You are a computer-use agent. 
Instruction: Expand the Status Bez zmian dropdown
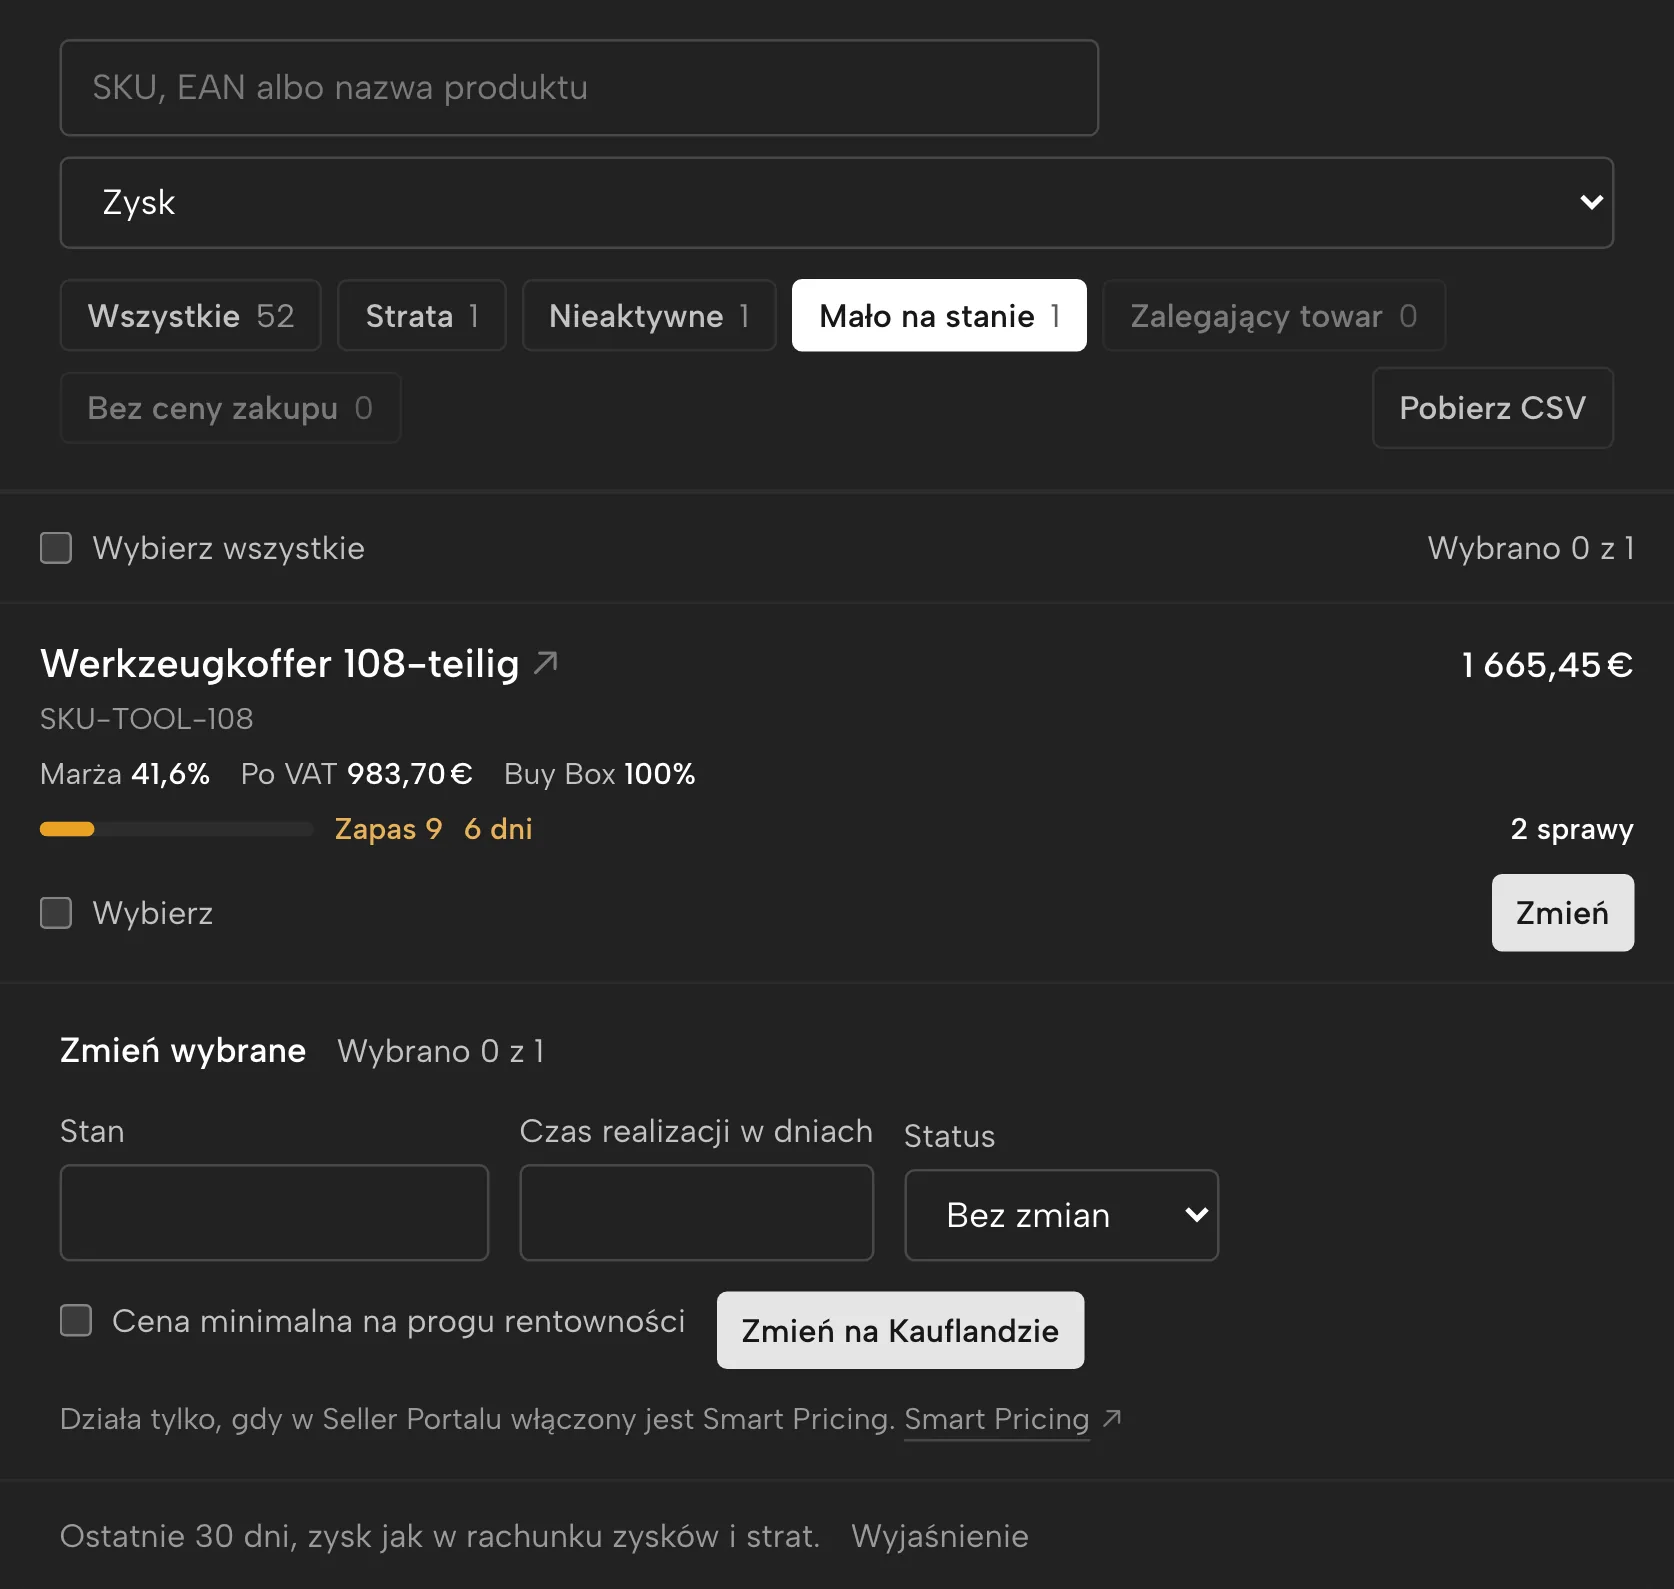tap(1061, 1215)
